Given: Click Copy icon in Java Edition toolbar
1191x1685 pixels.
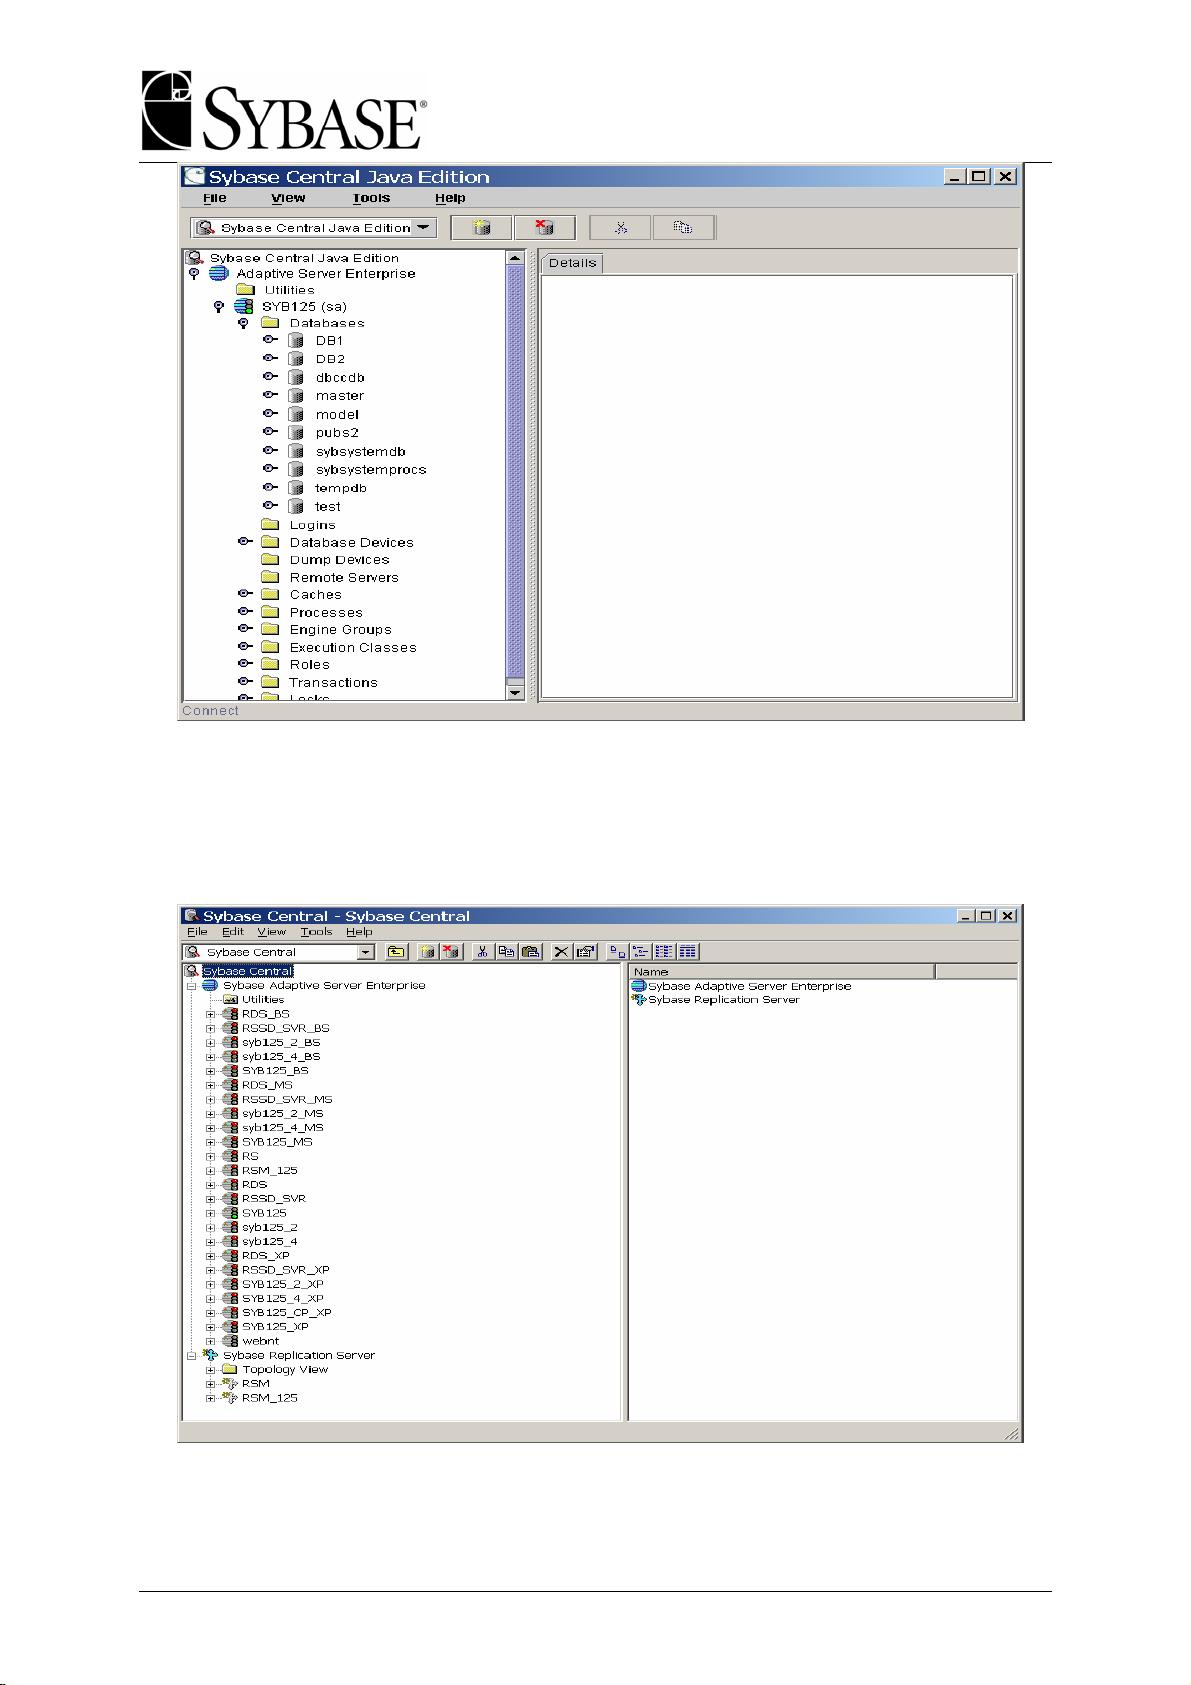Looking at the screenshot, I should [x=683, y=228].
